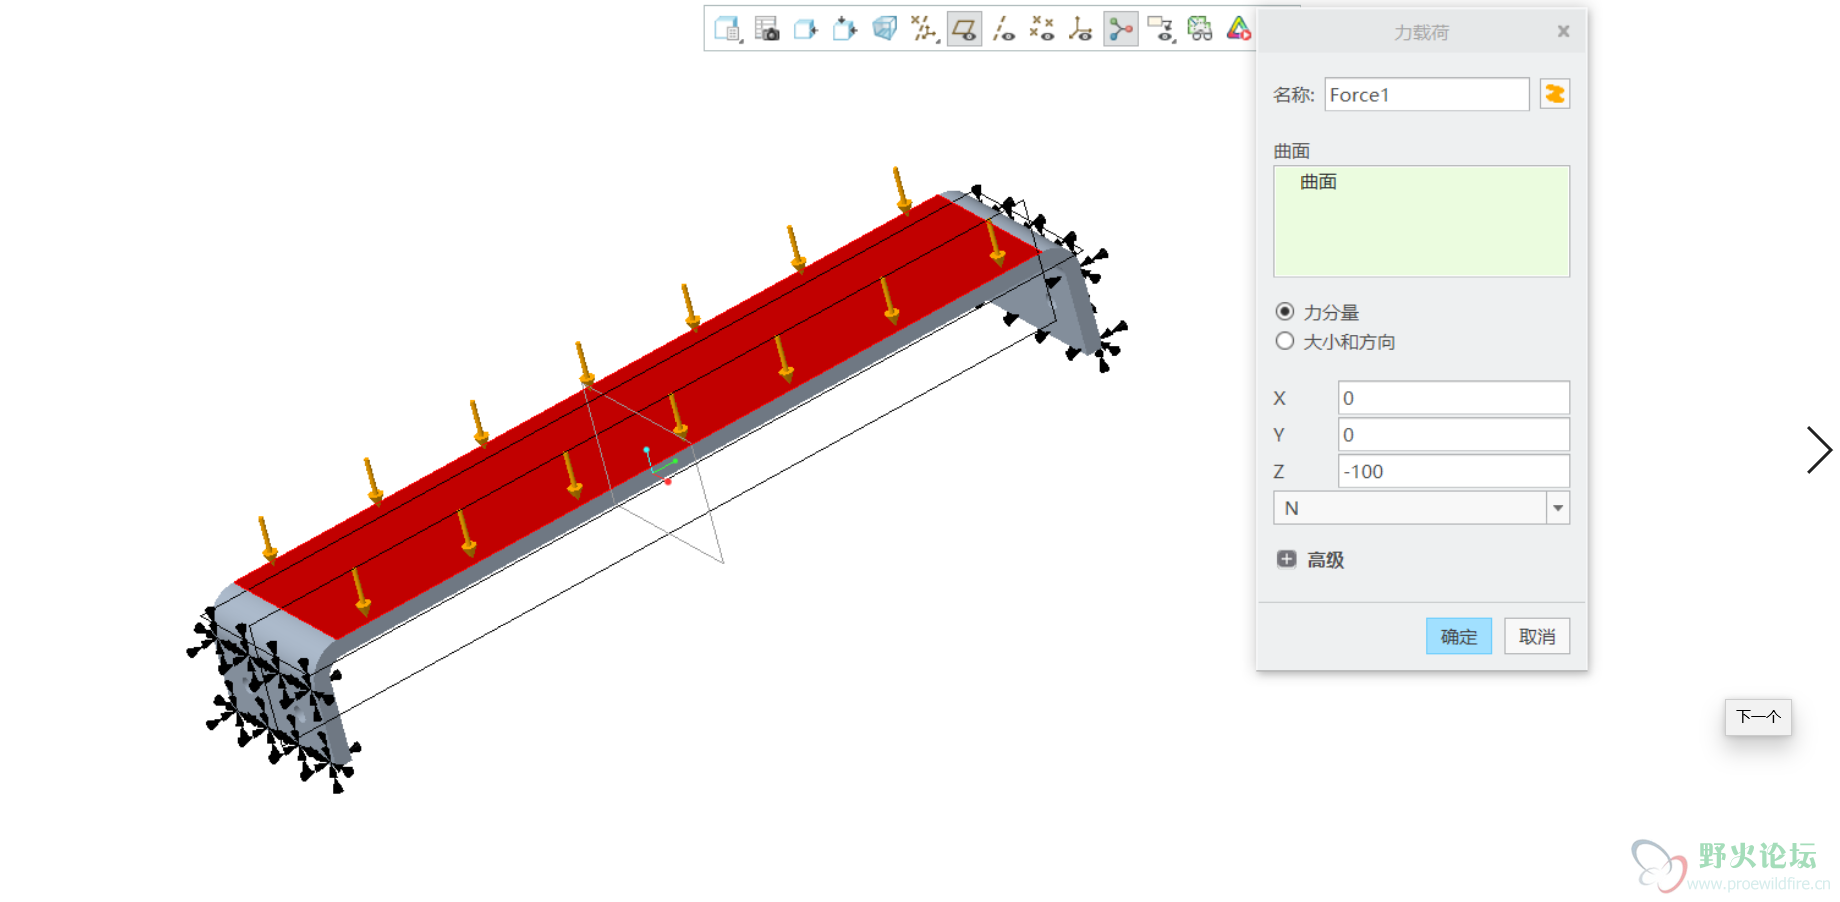1840x902 pixels.
Task: Click the named view cube-with-arrow icon
Action: pos(806,29)
